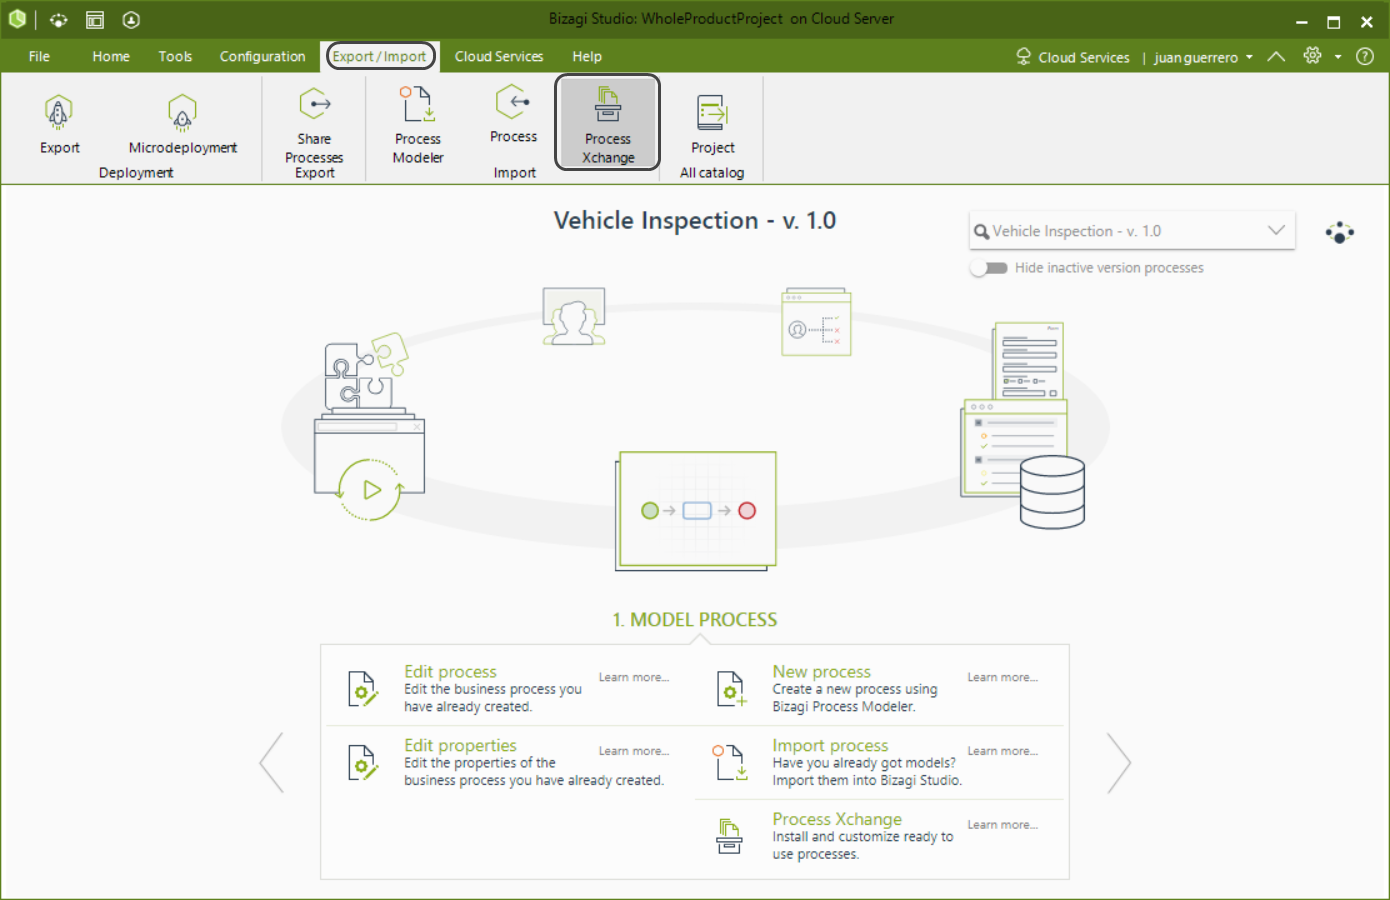Click the Process Xchange icon in list

point(730,836)
